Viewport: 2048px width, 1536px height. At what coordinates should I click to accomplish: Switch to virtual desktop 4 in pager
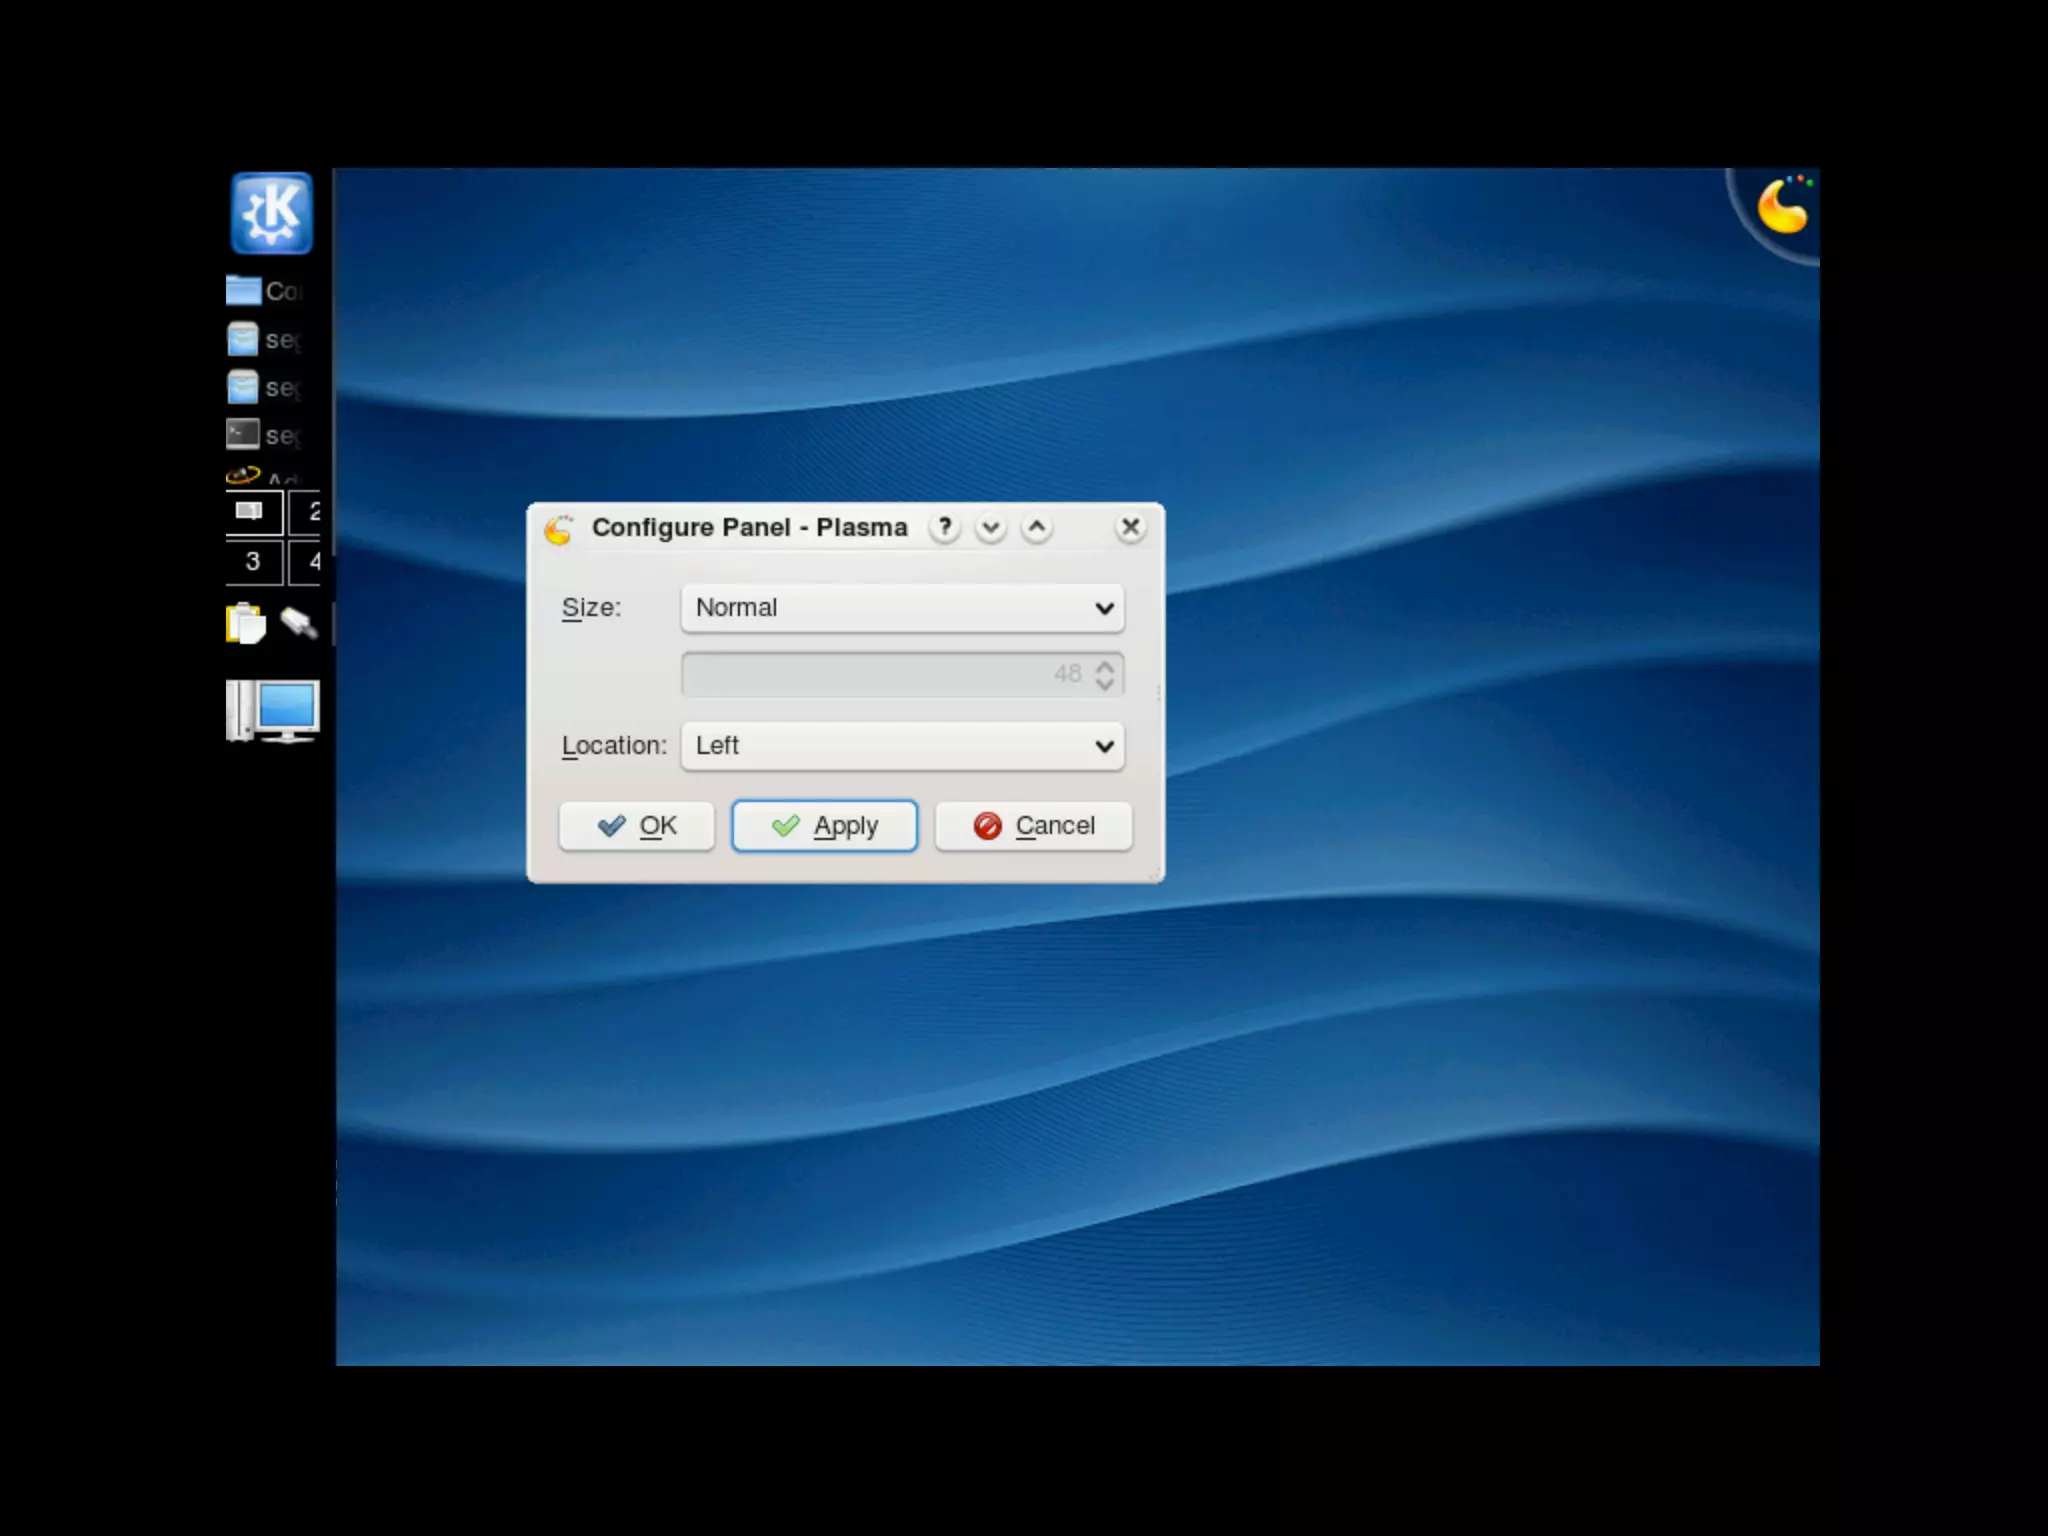tap(306, 561)
